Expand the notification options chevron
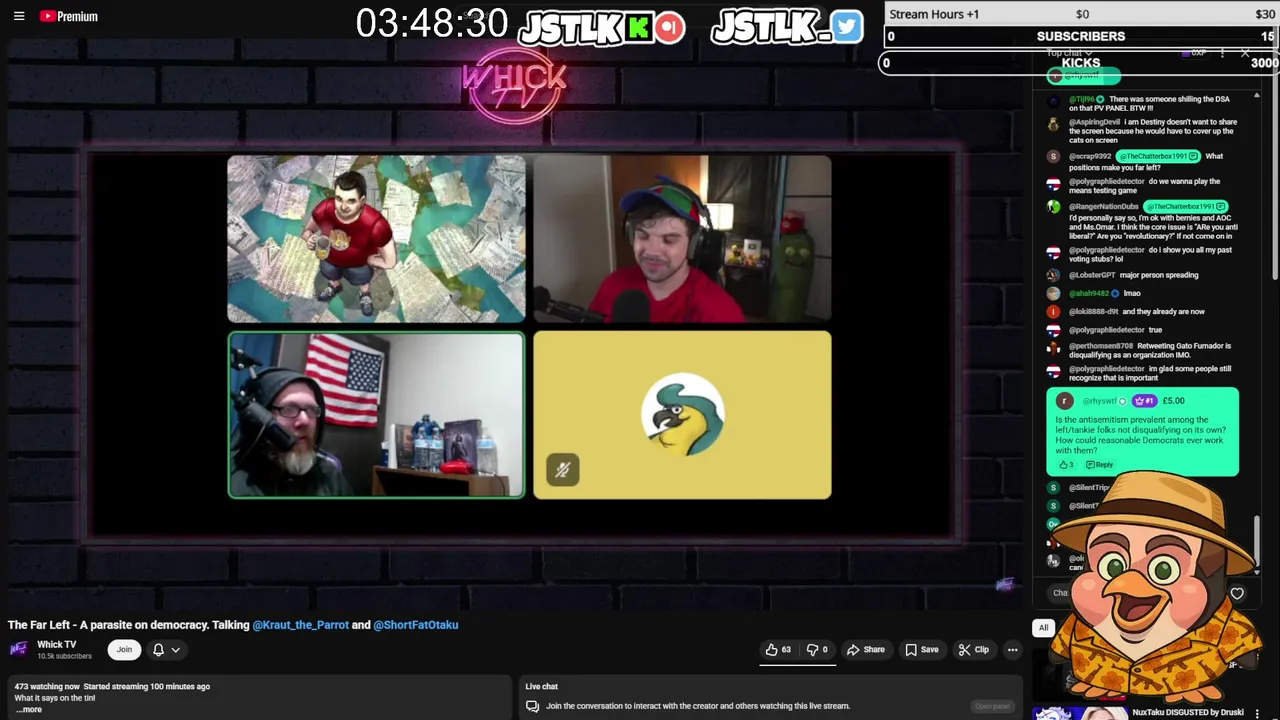Image resolution: width=1280 pixels, height=720 pixels. [x=175, y=650]
